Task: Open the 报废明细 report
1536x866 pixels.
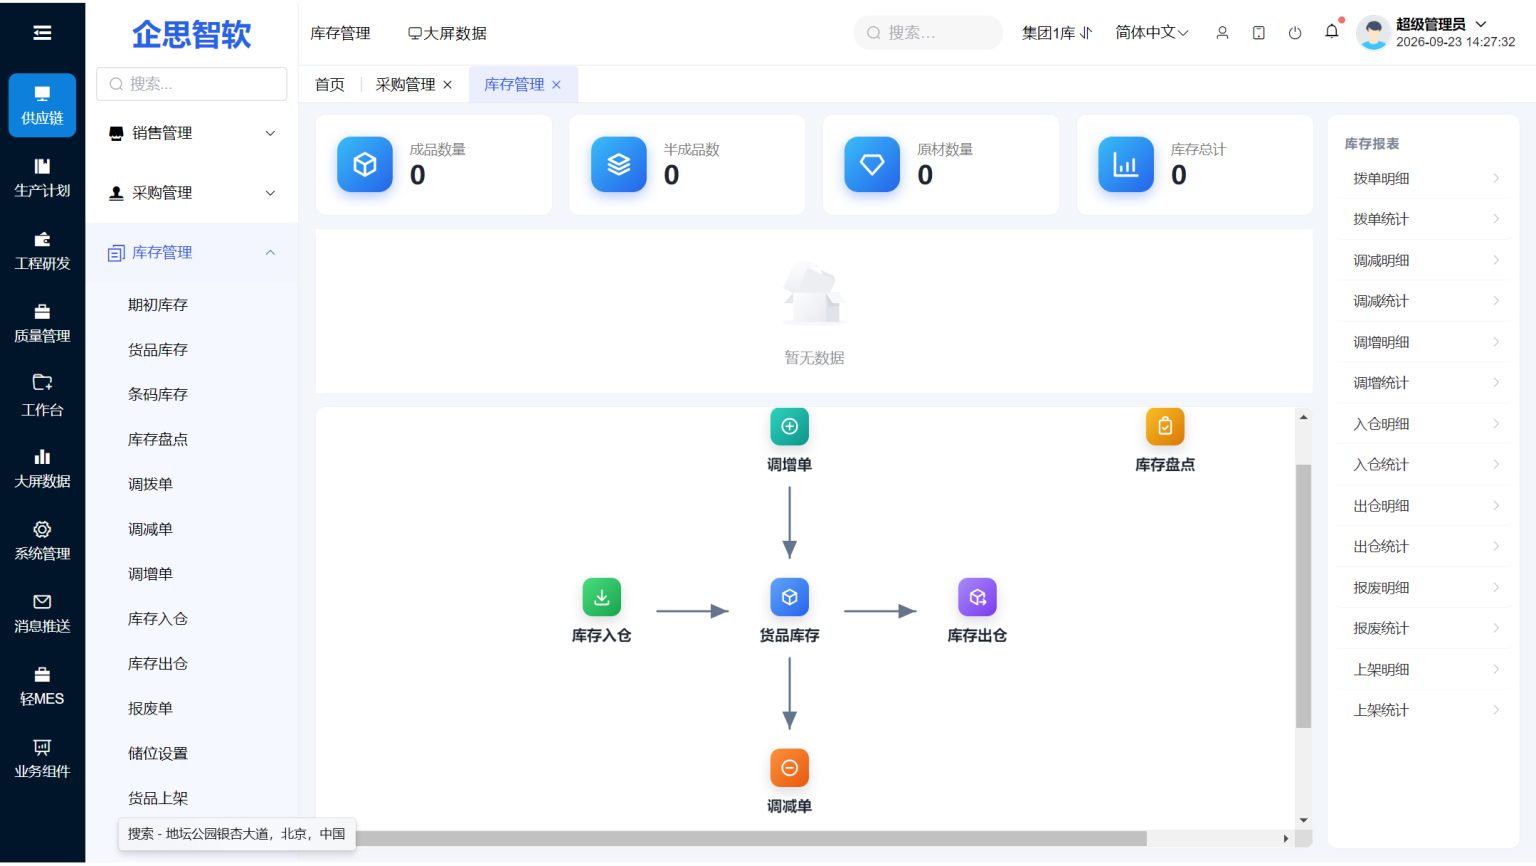Action: (x=1425, y=588)
